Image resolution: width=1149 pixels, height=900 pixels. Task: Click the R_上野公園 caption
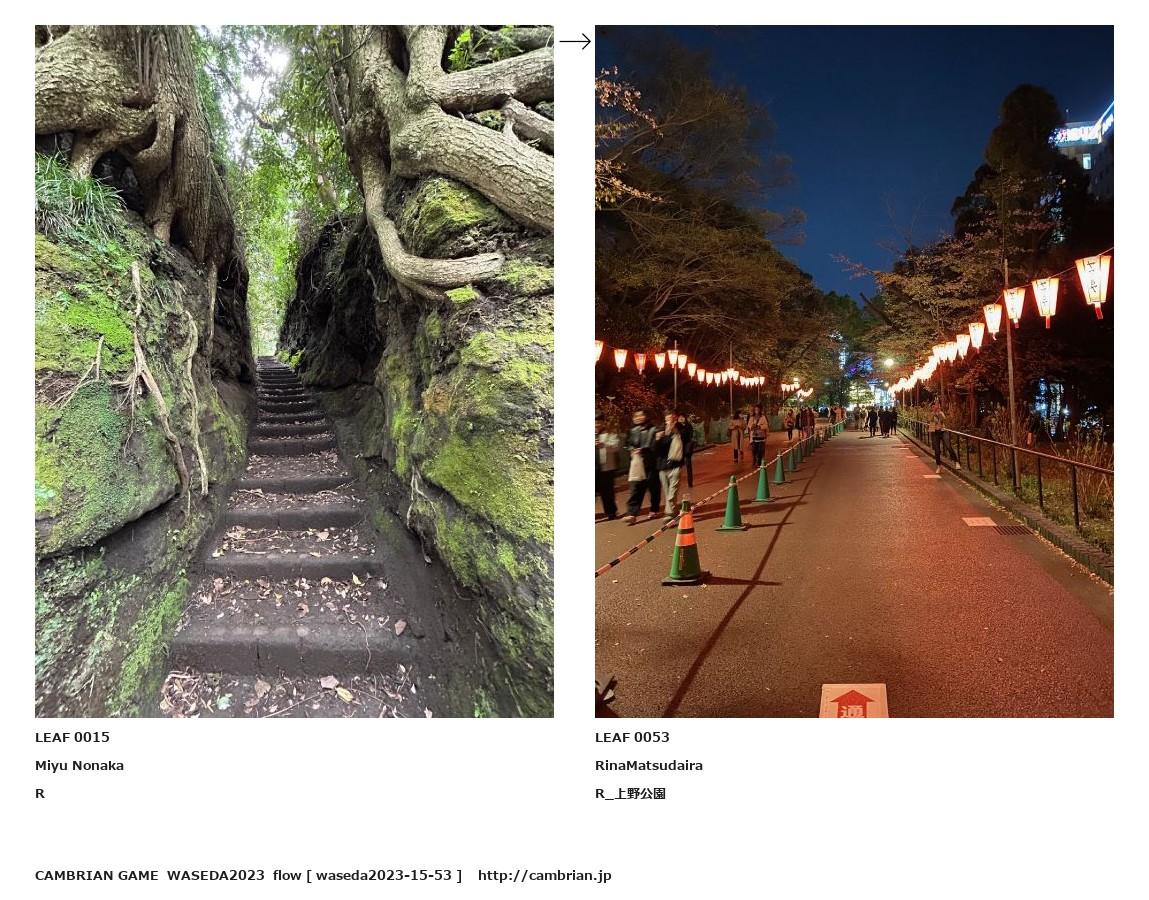pos(630,793)
